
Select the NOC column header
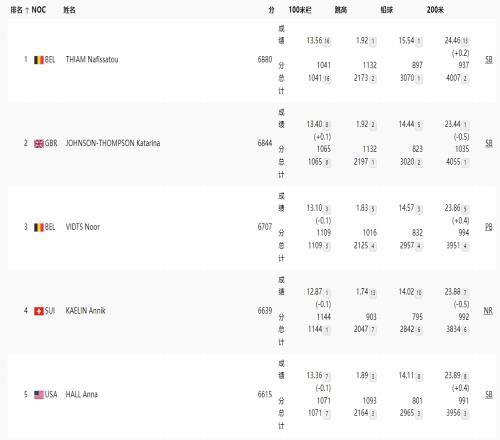pyautogui.click(x=38, y=10)
